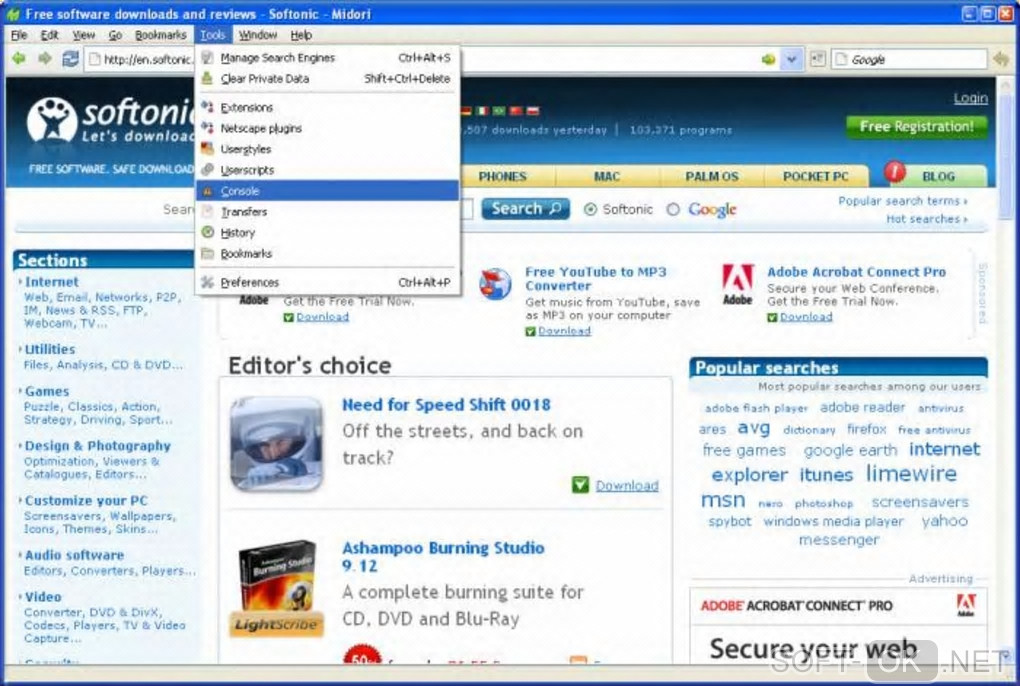Click the Midori leaf icon in title bar

12,14
